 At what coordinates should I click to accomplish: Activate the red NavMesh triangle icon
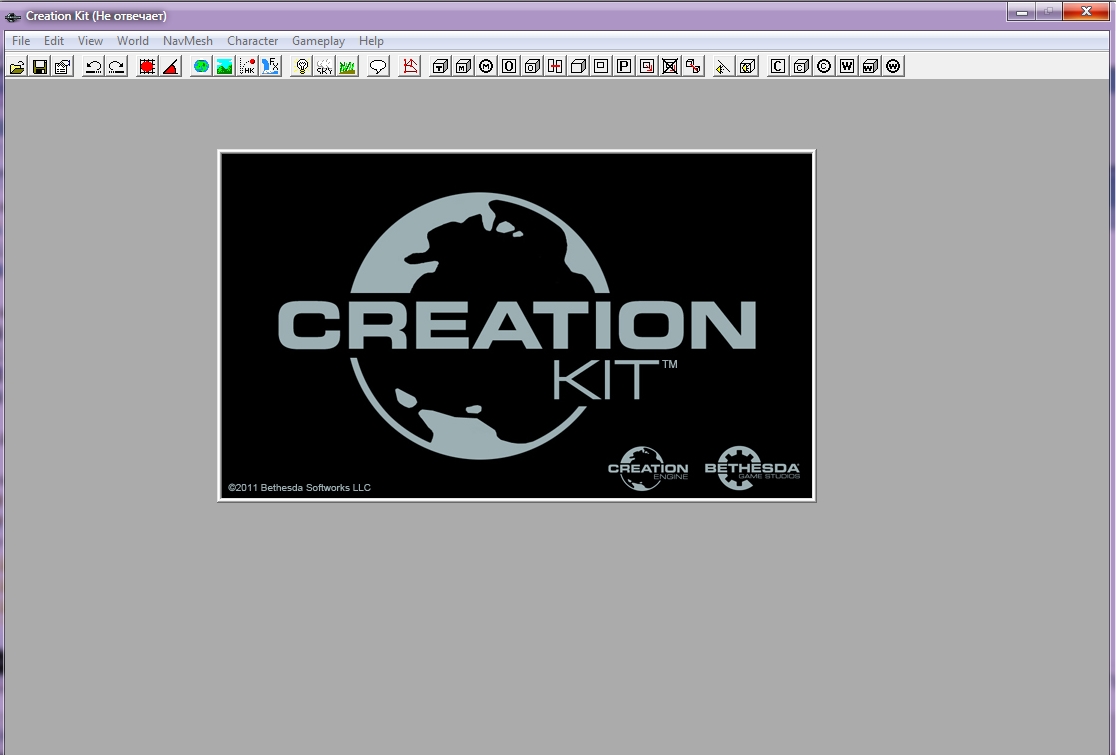[x=410, y=67]
